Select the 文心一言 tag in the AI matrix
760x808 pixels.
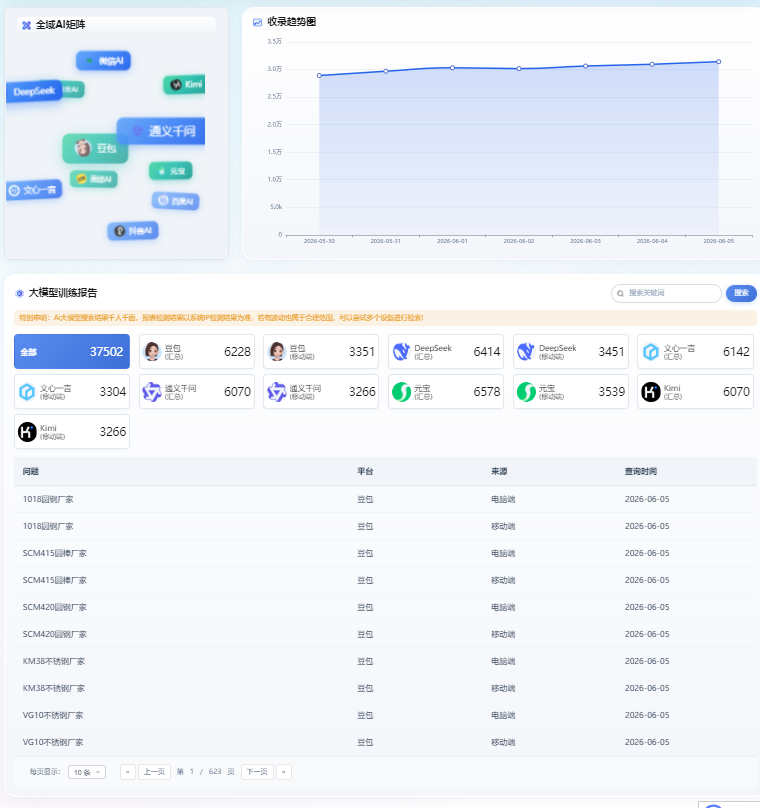pyautogui.click(x=34, y=190)
